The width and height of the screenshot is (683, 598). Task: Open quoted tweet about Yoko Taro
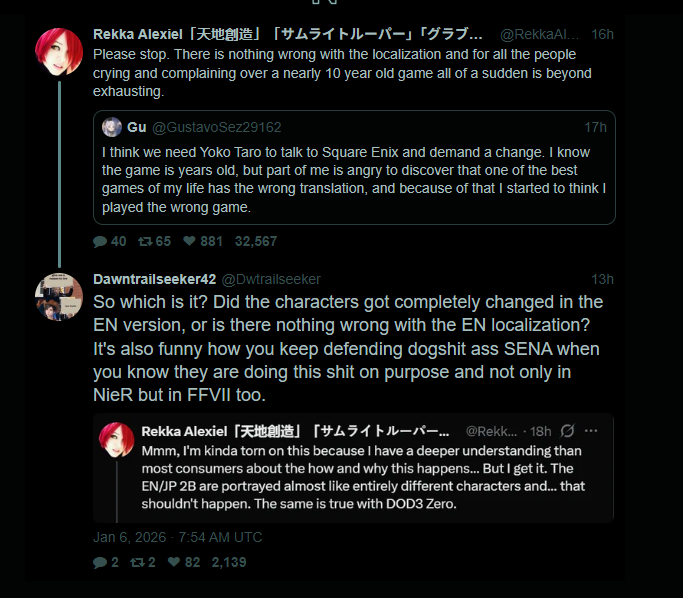(354, 180)
